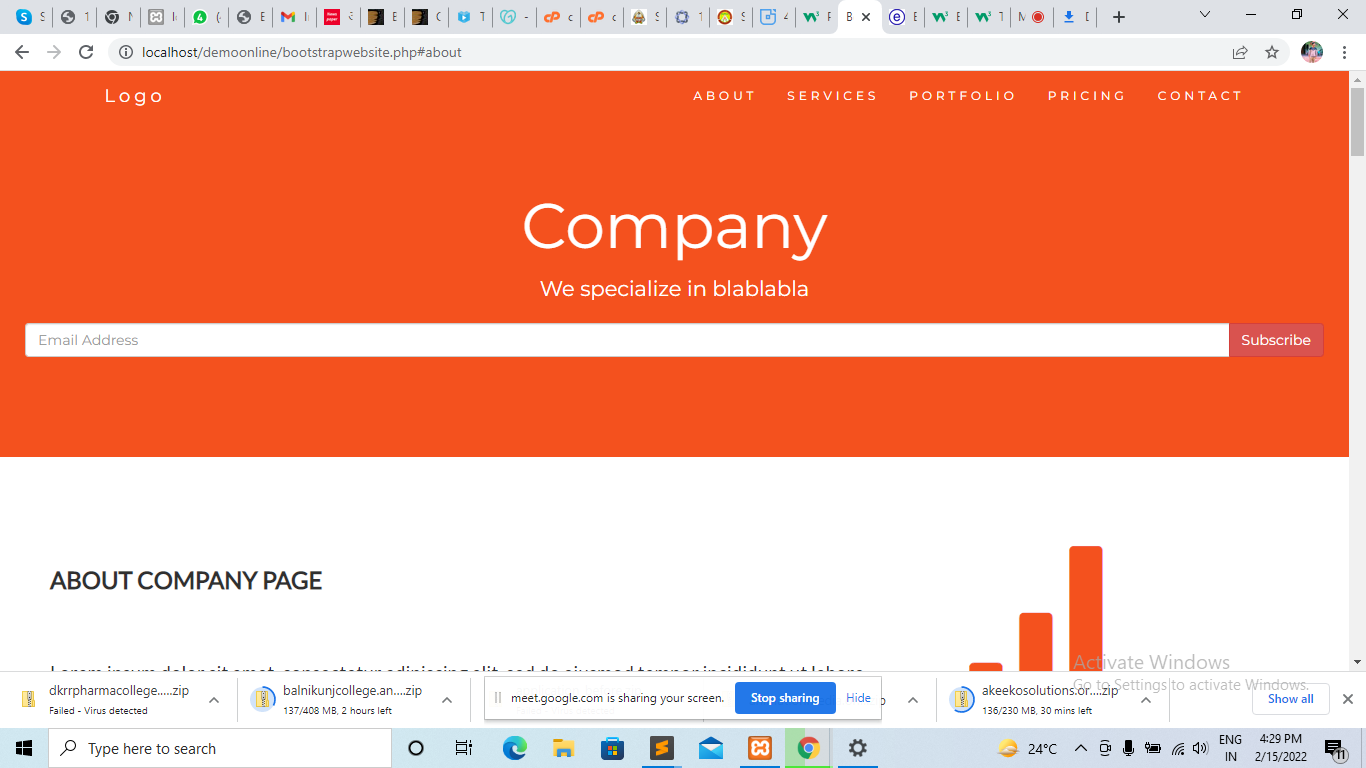
Task: Click the browser reload page icon
Action: pyautogui.click(x=86, y=52)
